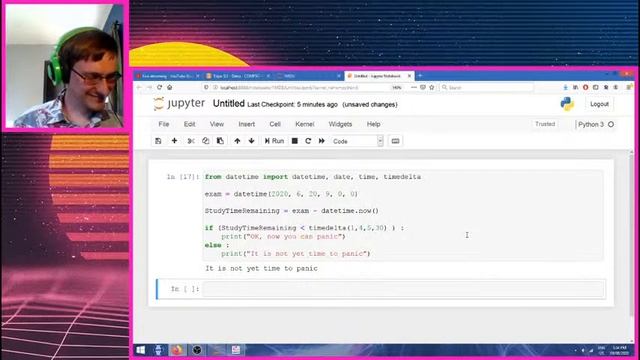Open the Widgets menu
This screenshot has width=640, height=360.
click(x=340, y=124)
